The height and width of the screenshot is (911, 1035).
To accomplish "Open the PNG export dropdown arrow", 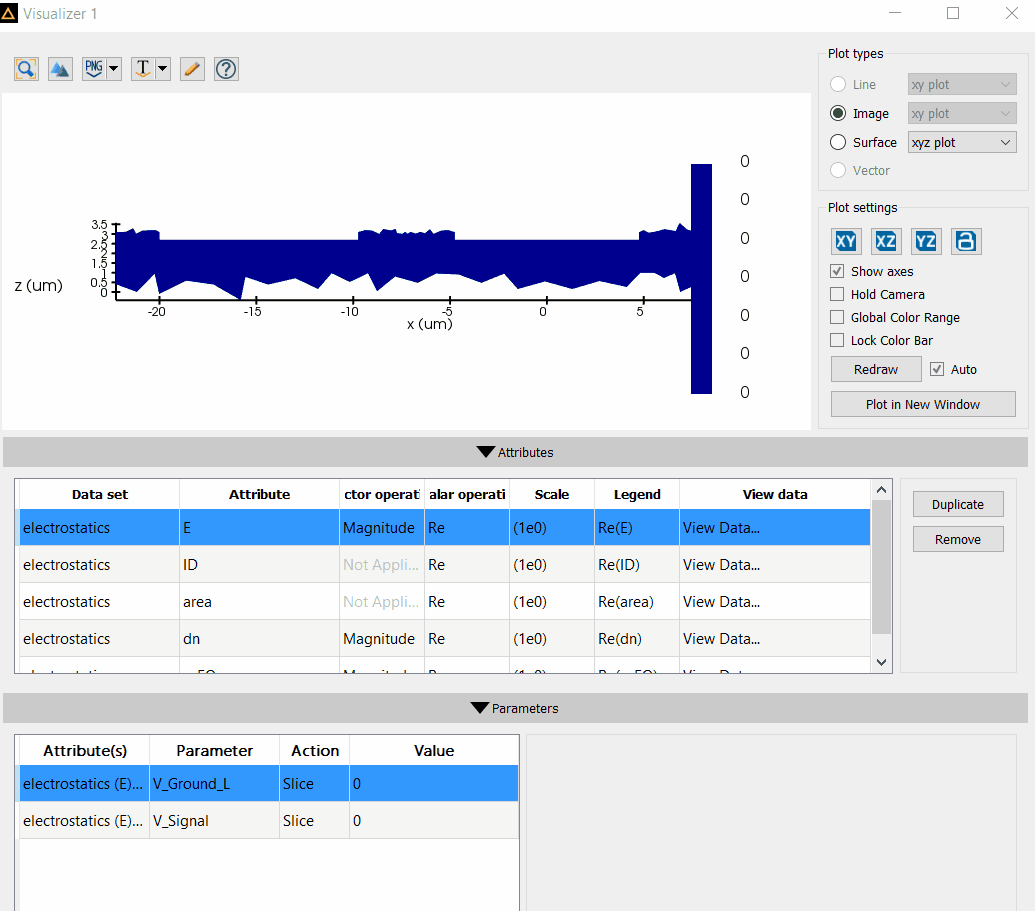I will [114, 69].
